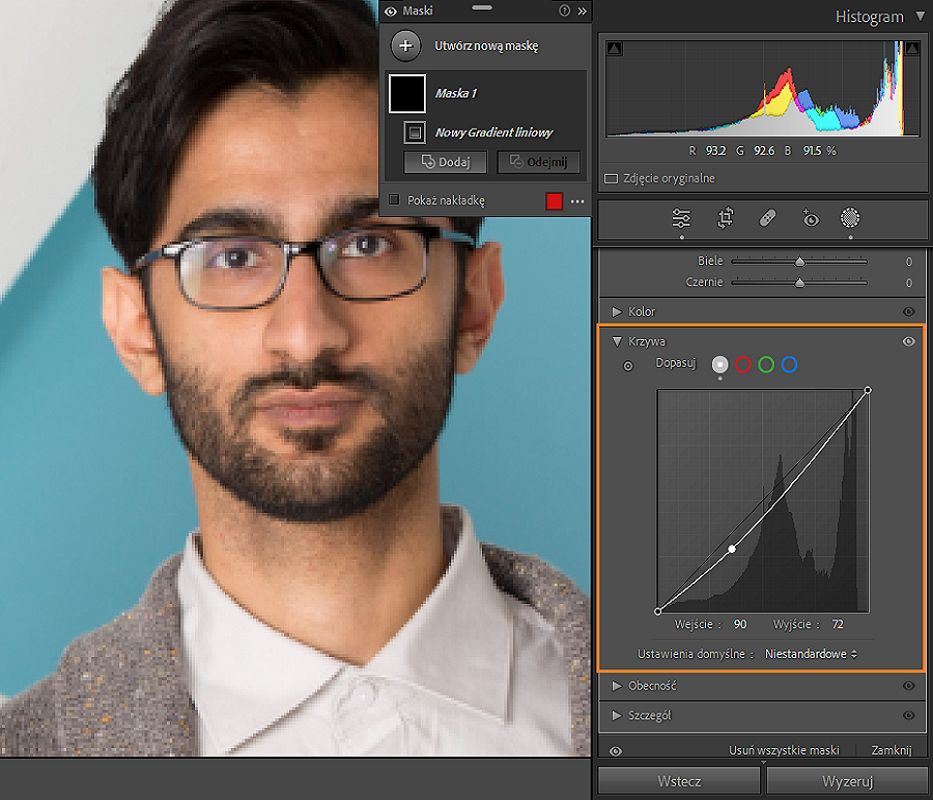Toggle Maski panel eye icon
The image size is (933, 800).
(x=390, y=11)
